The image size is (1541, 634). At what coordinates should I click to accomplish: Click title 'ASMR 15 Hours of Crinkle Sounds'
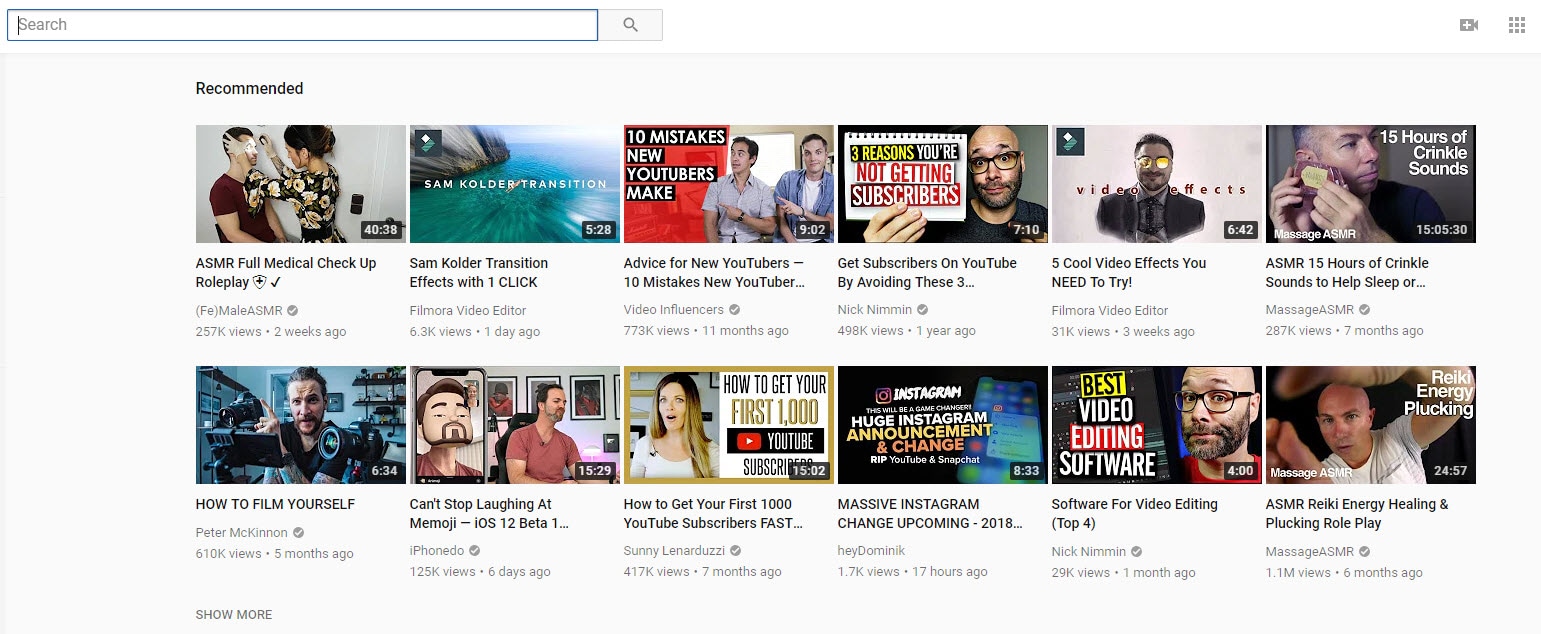(1347, 272)
